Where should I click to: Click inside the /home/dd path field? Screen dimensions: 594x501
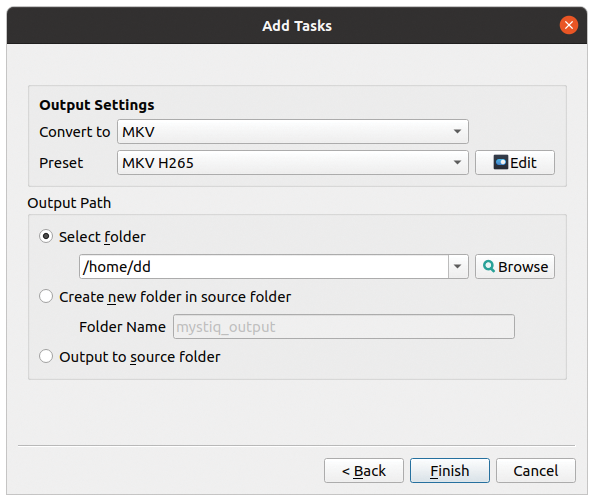[264, 267]
